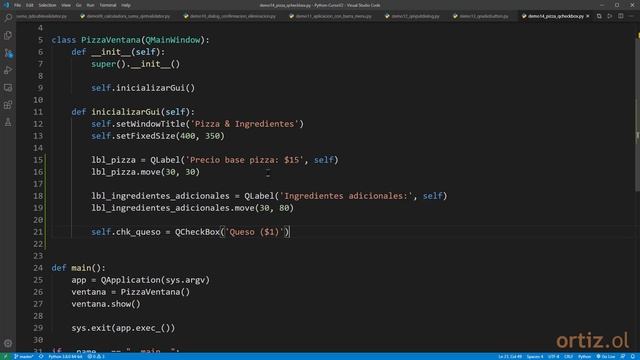This screenshot has width=640, height=360.
Task: Switch to the demo11 aplicacion tab
Action: coord(333,16)
